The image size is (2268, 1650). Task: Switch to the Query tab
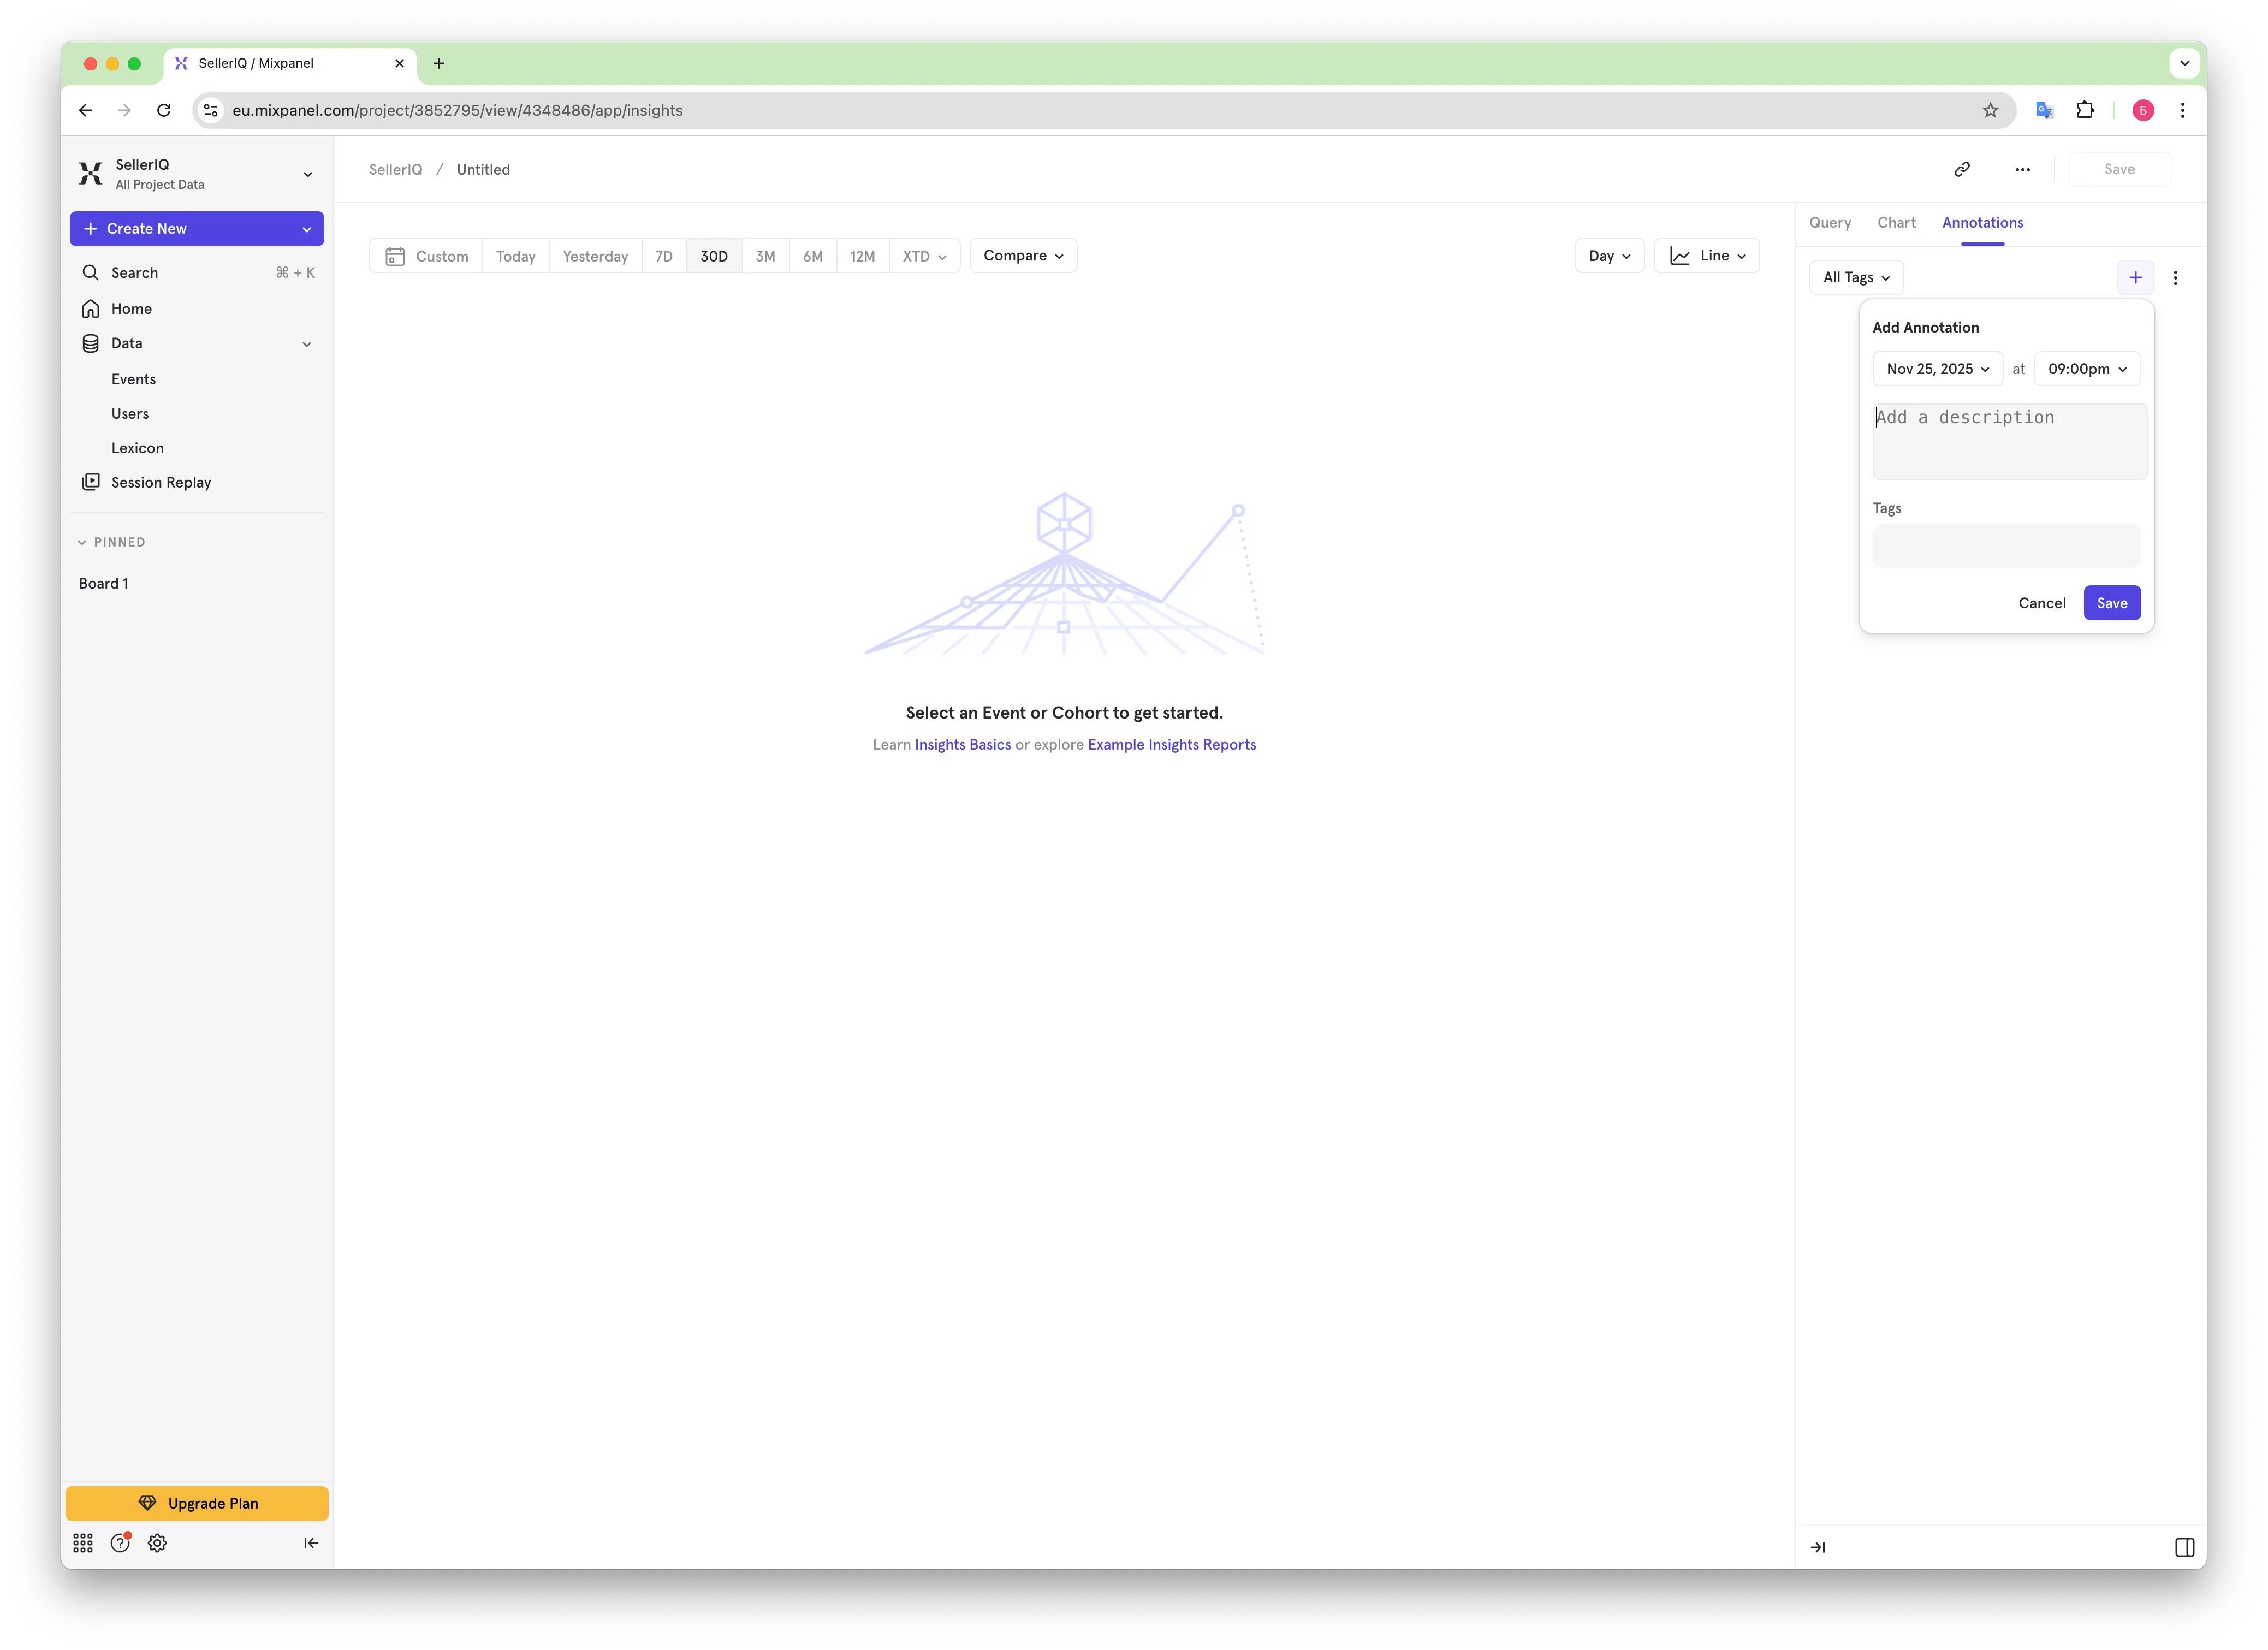click(1830, 222)
